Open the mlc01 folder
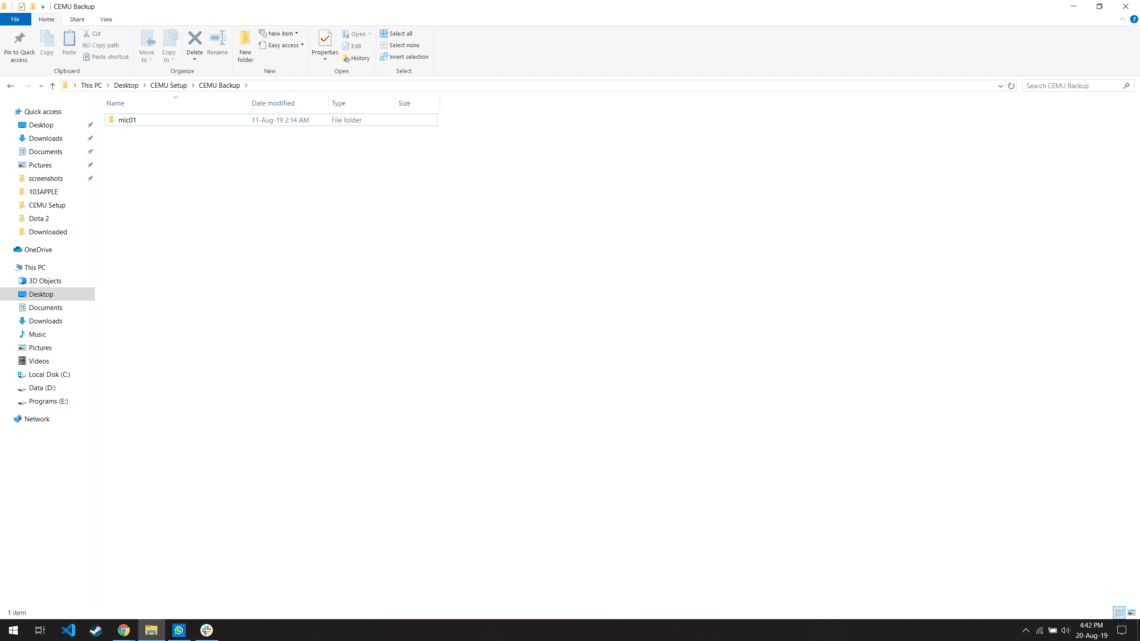This screenshot has width=1140, height=641. coord(126,119)
